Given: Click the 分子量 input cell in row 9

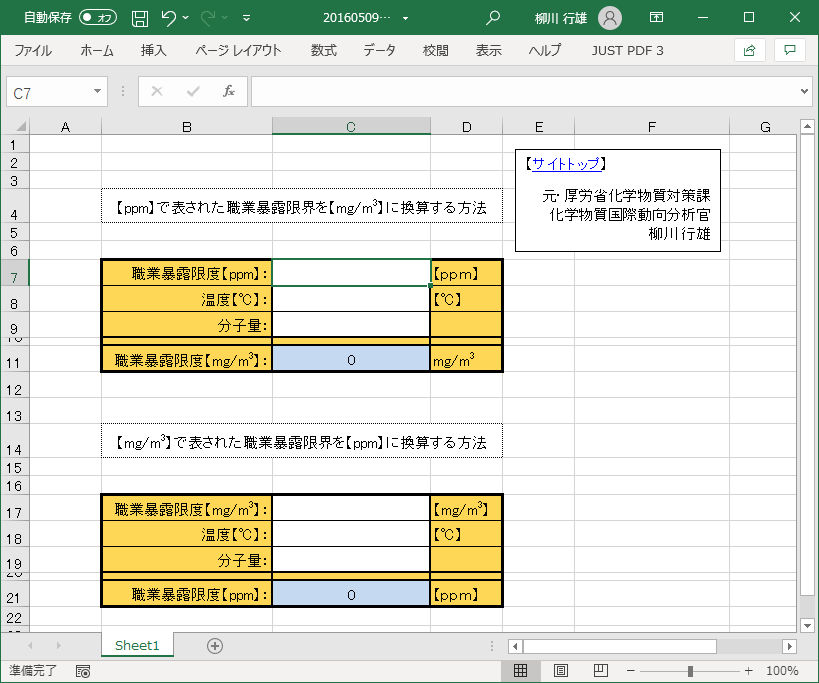Looking at the screenshot, I should click(351, 324).
